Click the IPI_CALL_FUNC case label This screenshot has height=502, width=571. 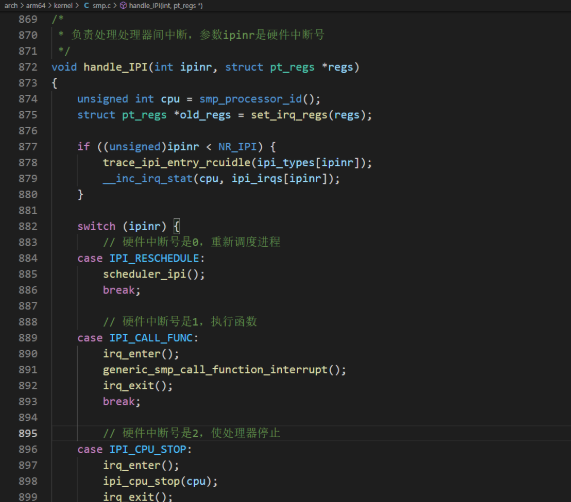[x=151, y=337]
